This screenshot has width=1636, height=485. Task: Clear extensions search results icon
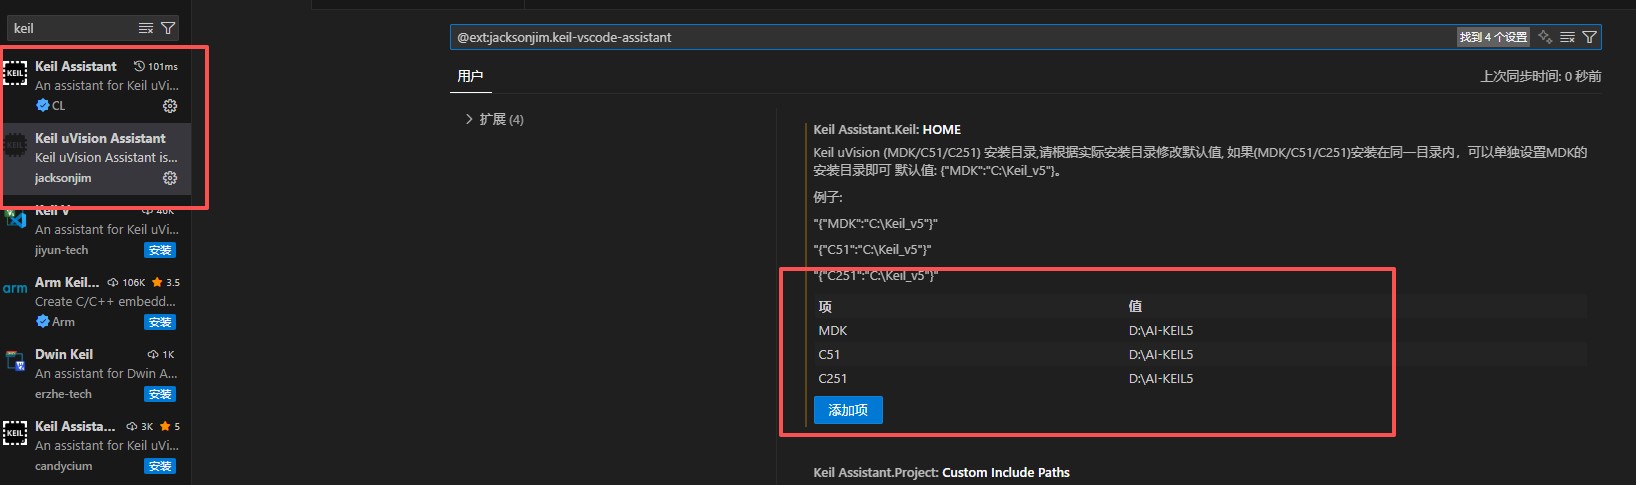[x=146, y=28]
